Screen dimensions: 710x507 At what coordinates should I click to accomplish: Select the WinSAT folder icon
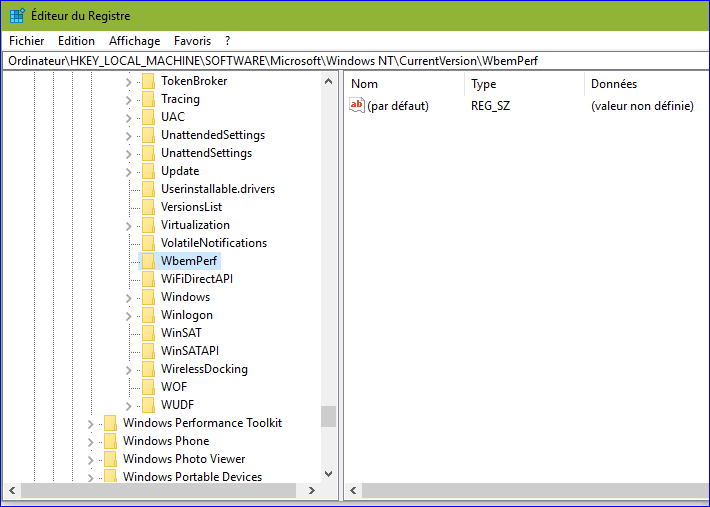tap(148, 333)
